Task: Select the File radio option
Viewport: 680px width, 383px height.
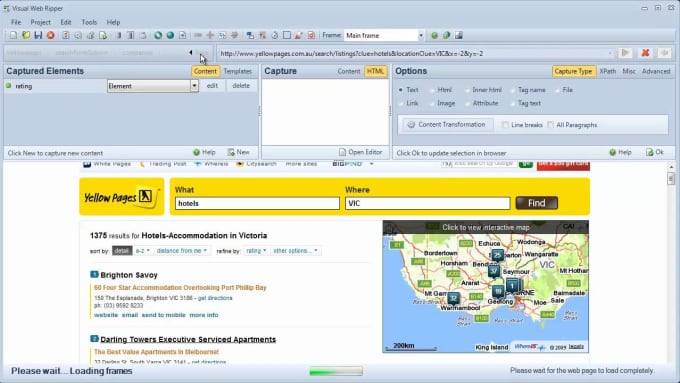Action: pos(557,90)
